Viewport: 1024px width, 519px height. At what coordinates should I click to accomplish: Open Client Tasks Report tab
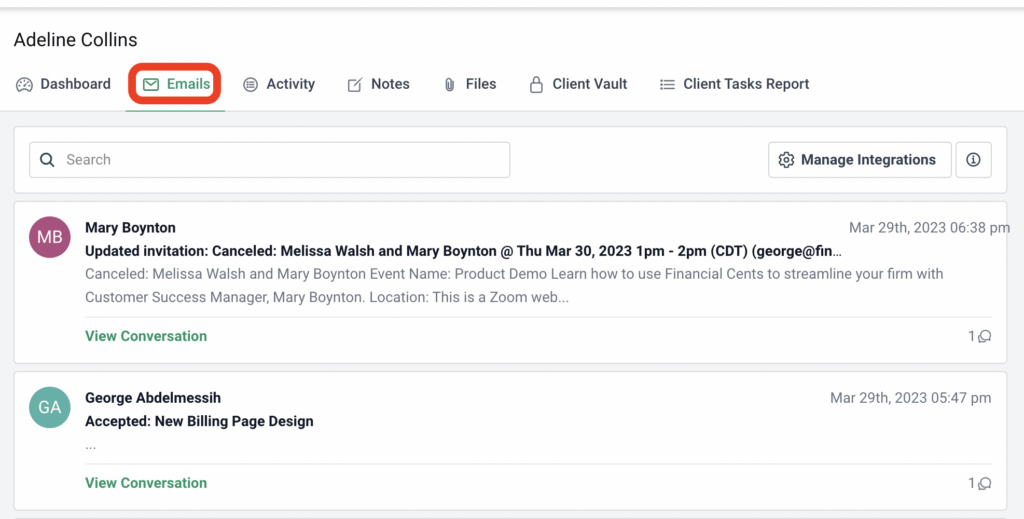(734, 84)
